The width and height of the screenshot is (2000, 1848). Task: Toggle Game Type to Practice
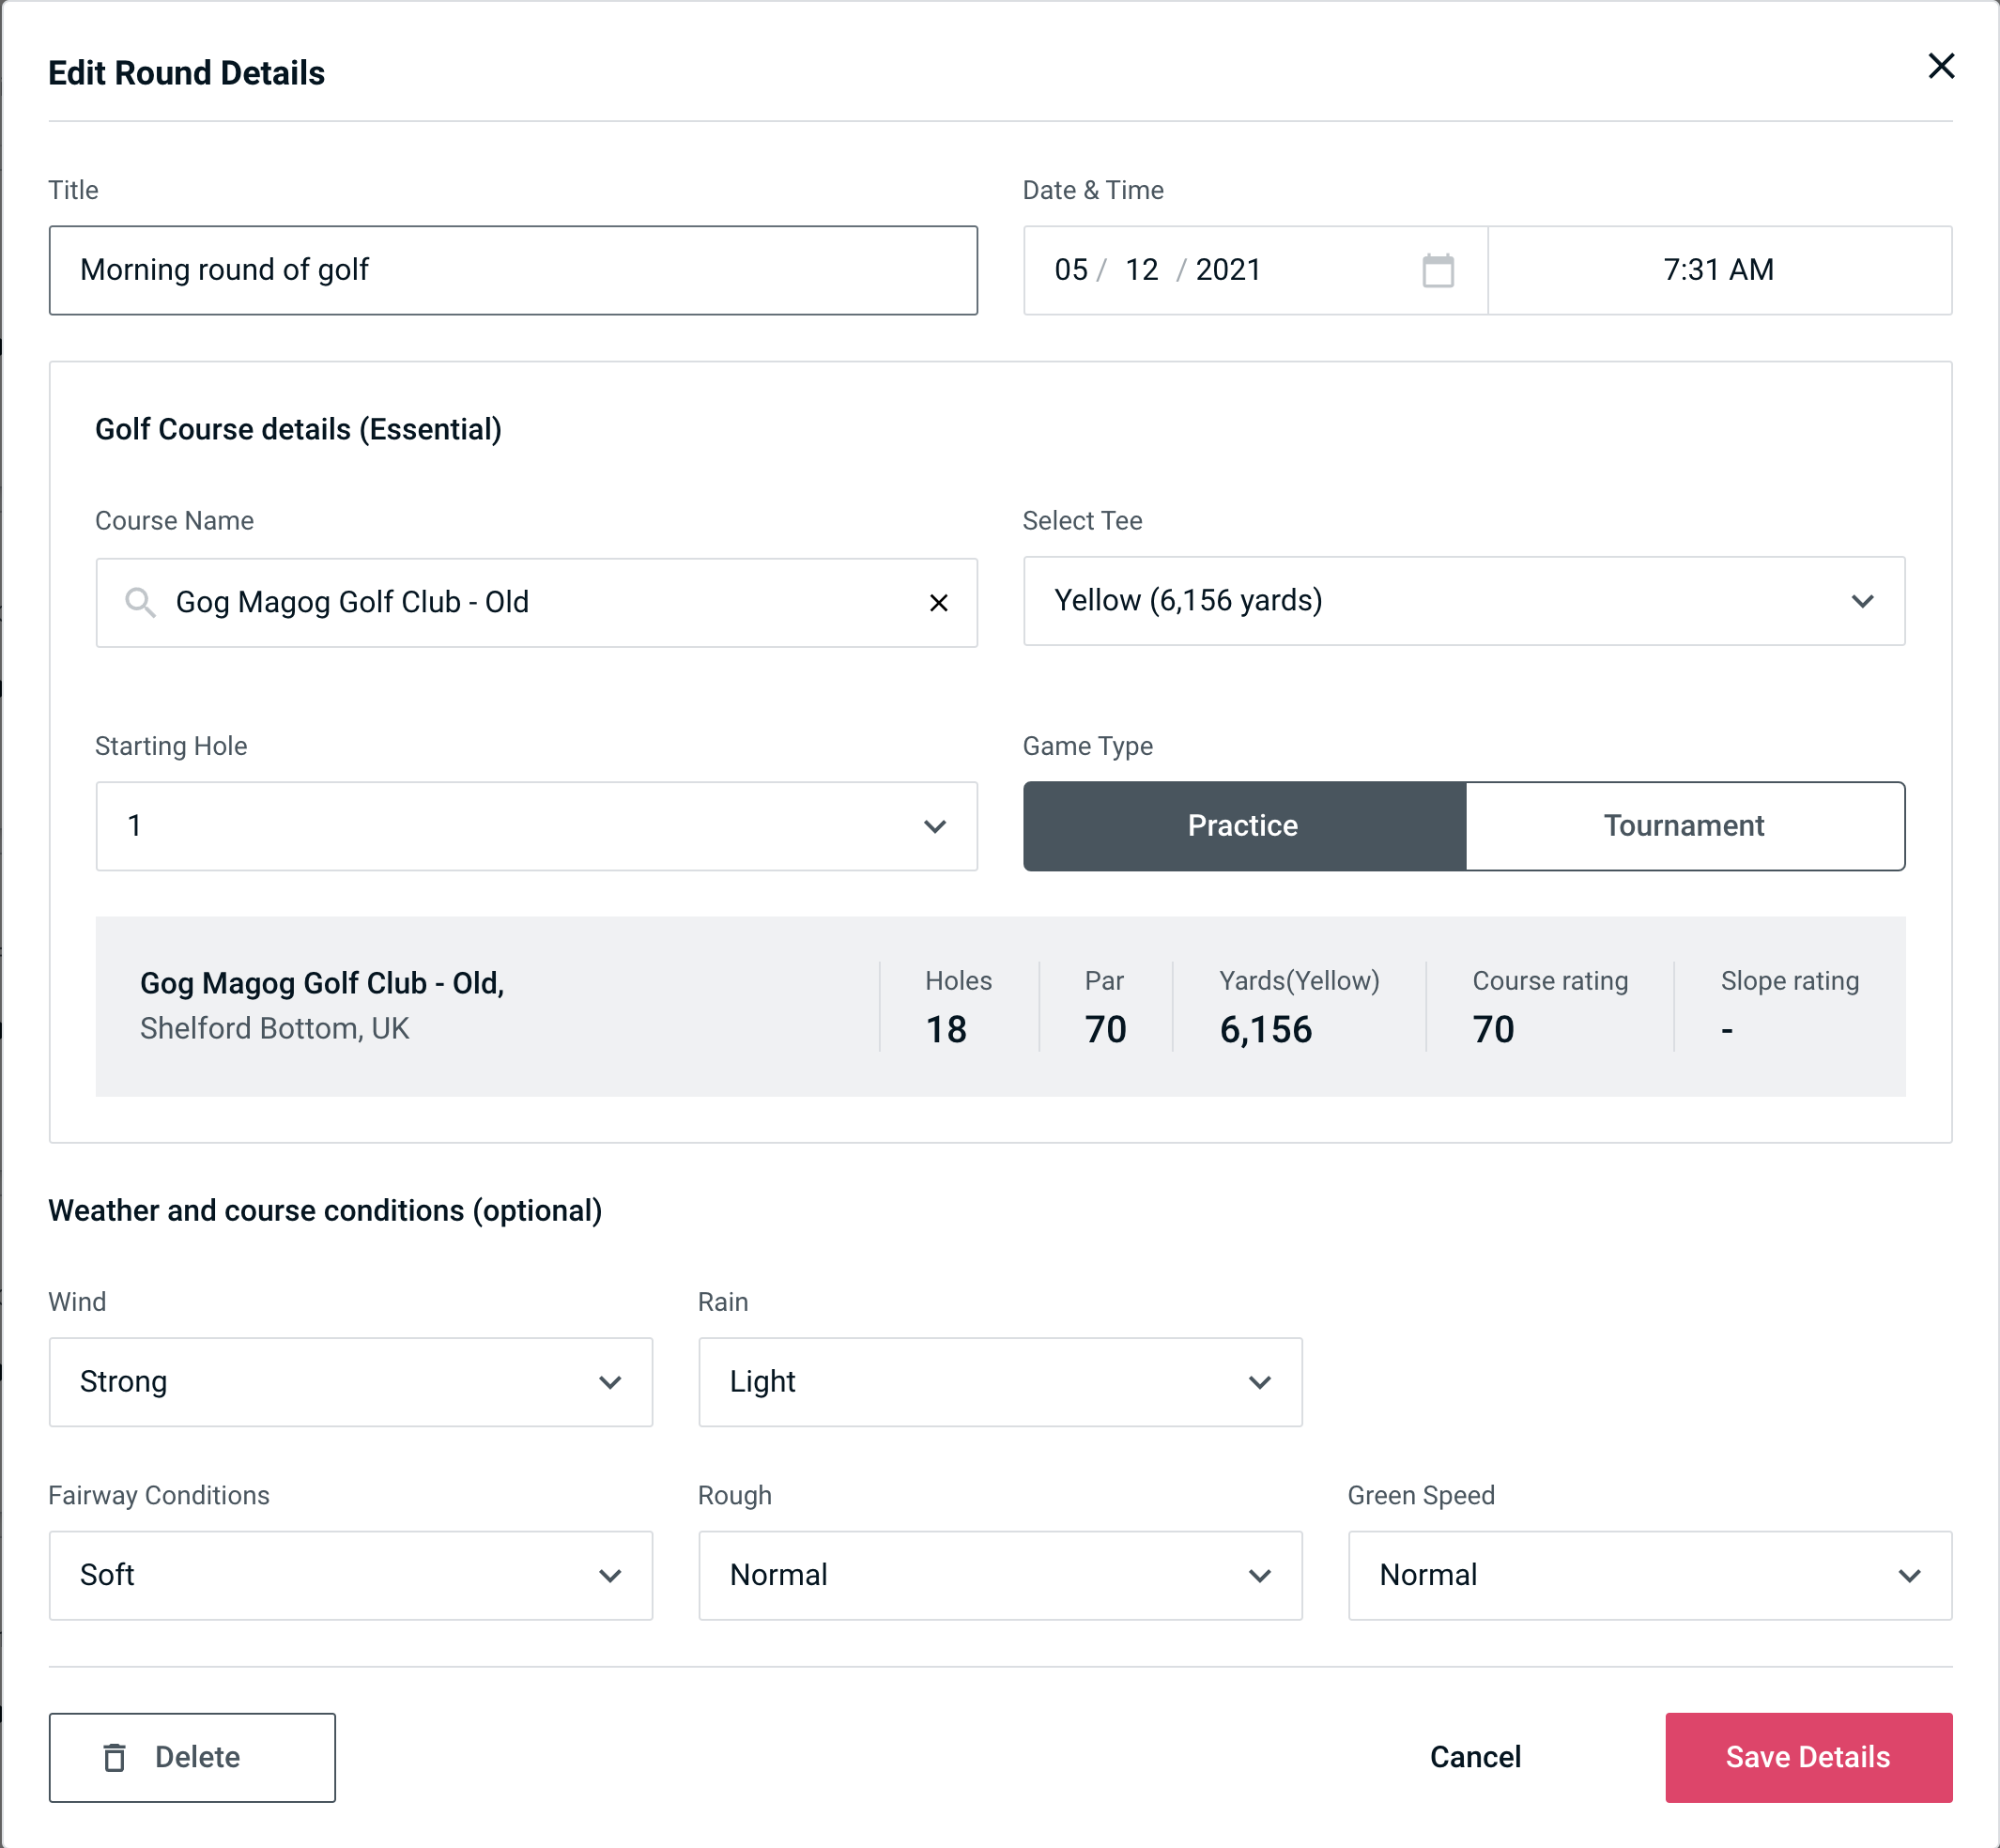point(1244,825)
